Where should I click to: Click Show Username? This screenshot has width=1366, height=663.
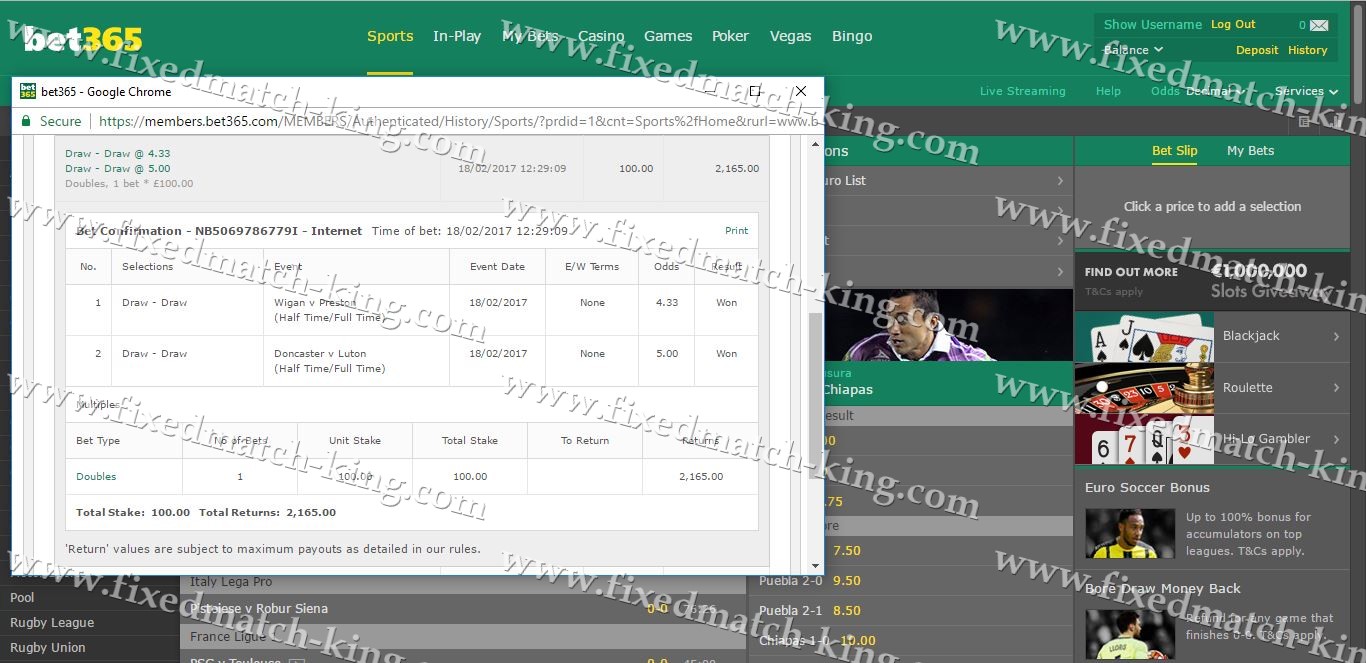(1153, 25)
